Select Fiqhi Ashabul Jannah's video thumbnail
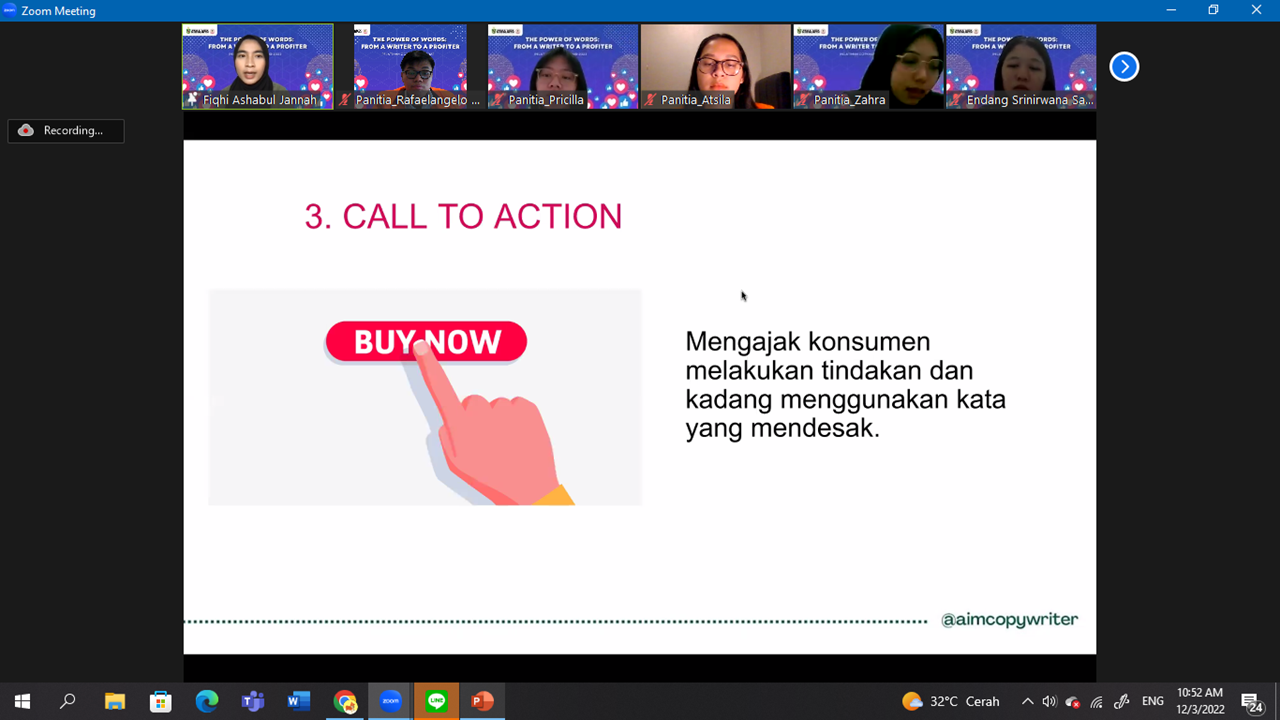Screen dimensions: 1280x720 (x=257, y=66)
